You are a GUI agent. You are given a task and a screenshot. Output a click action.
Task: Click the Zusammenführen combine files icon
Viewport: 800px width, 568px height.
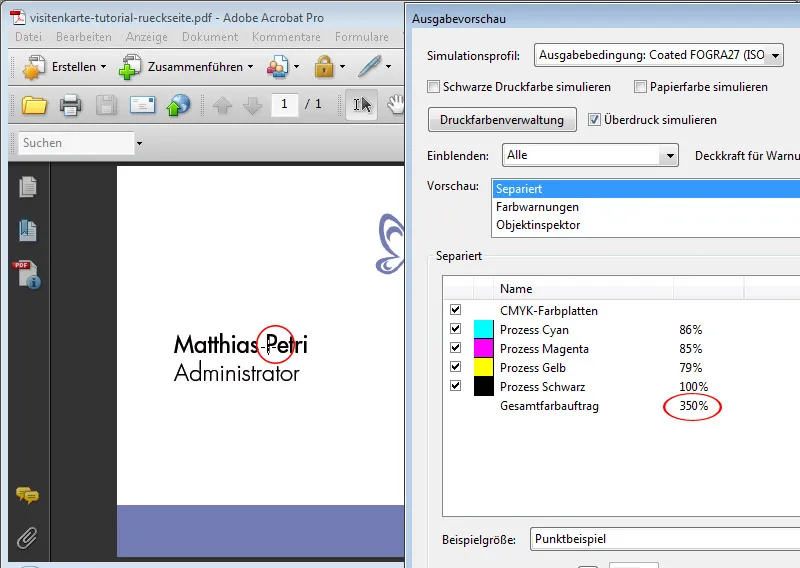[130, 67]
